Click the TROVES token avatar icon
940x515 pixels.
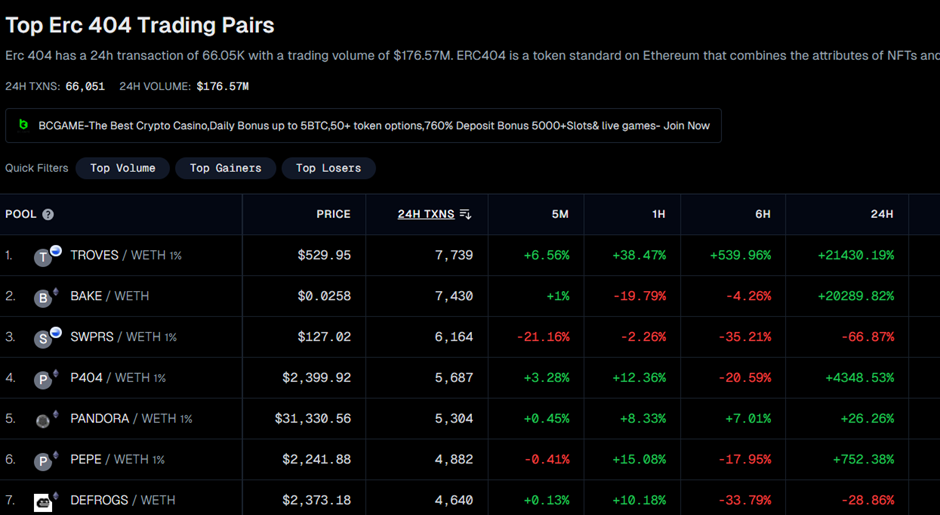tap(43, 258)
